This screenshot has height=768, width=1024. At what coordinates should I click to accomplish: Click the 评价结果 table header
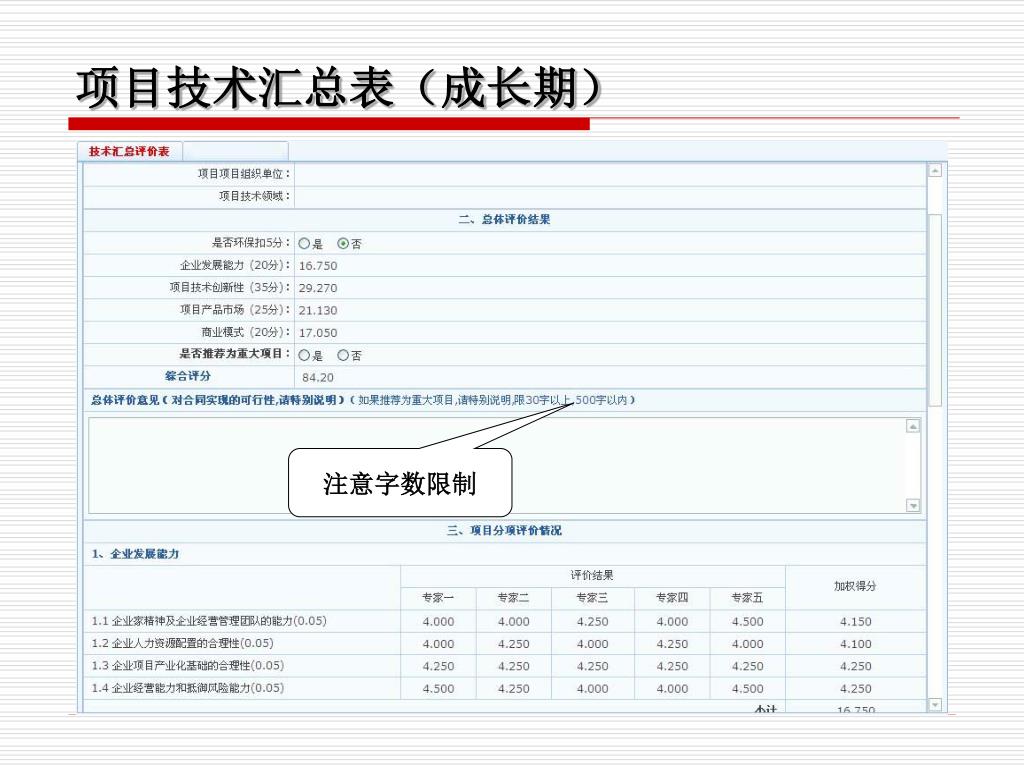tap(592, 575)
